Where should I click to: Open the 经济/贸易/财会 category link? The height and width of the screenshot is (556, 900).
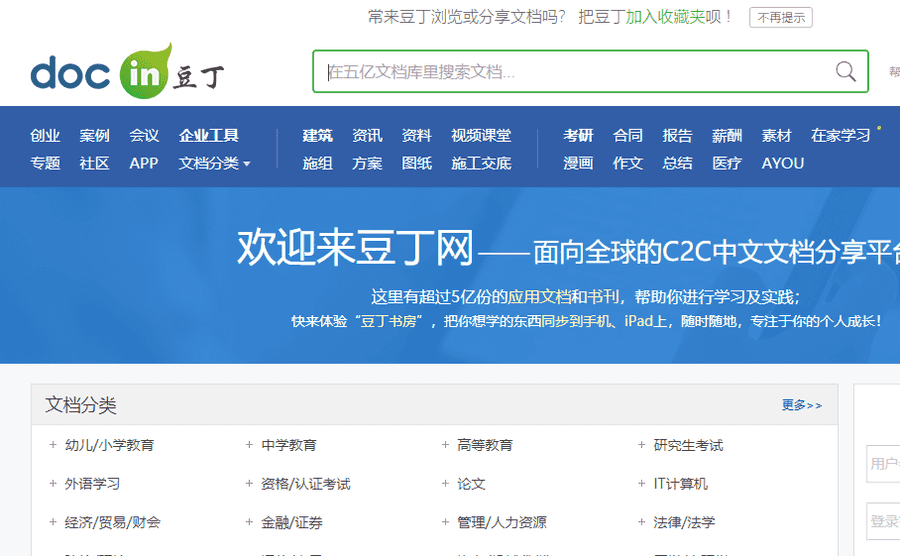[112, 523]
